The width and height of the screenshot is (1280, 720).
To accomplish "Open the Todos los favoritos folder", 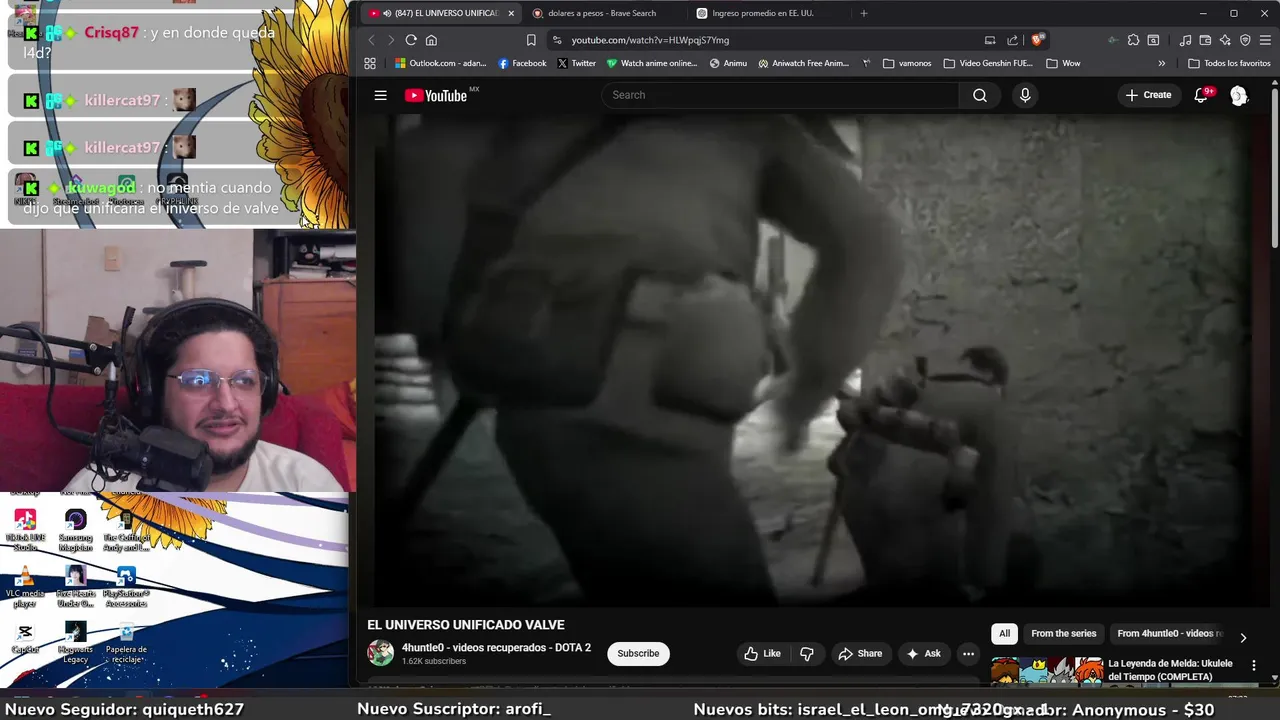I will point(1229,63).
